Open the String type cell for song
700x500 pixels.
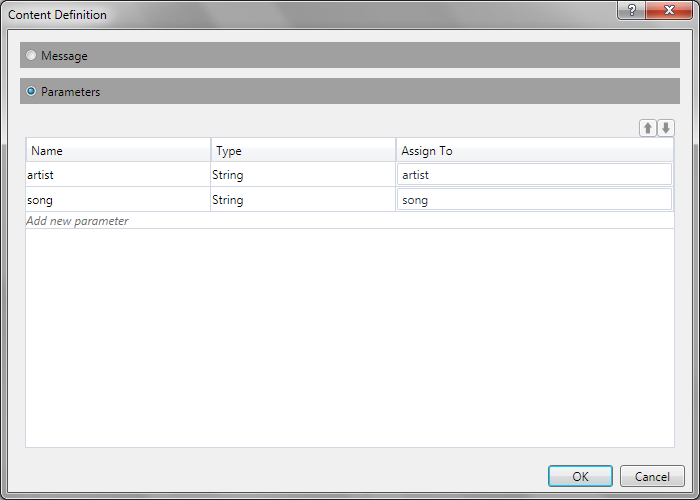[x=303, y=200]
